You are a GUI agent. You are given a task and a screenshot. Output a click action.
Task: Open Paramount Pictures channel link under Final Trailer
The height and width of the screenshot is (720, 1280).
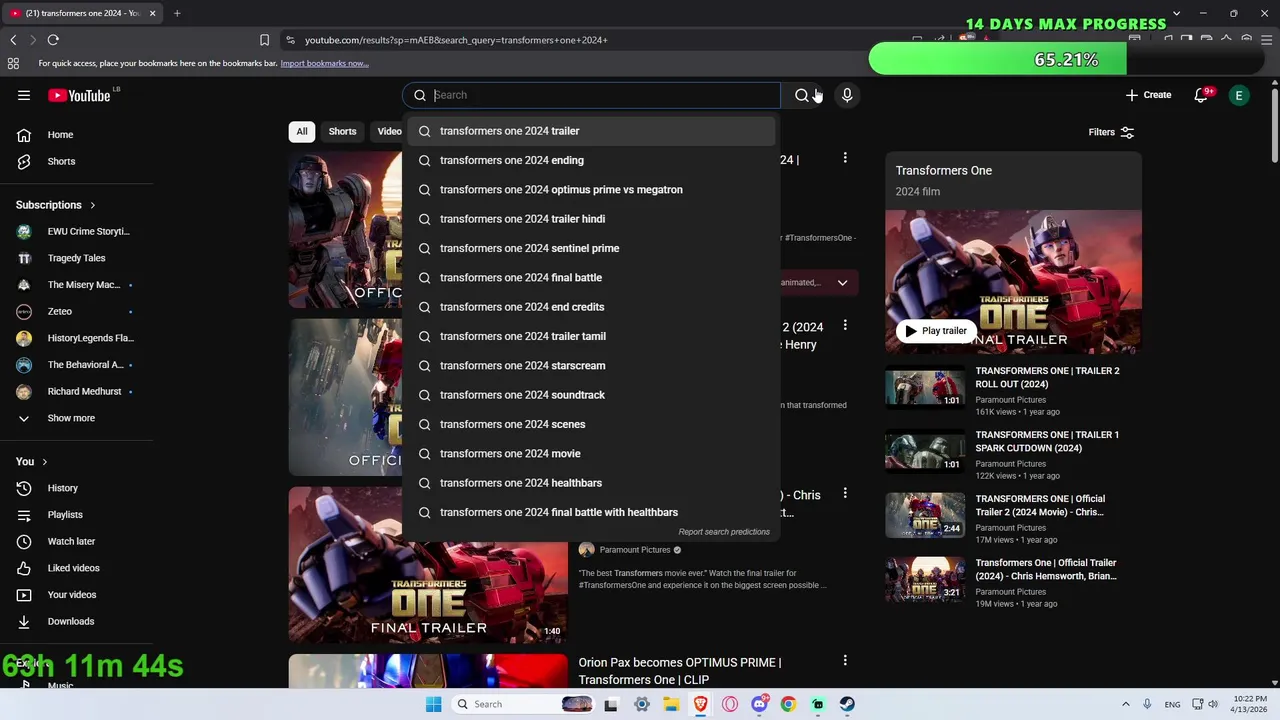pos(635,550)
